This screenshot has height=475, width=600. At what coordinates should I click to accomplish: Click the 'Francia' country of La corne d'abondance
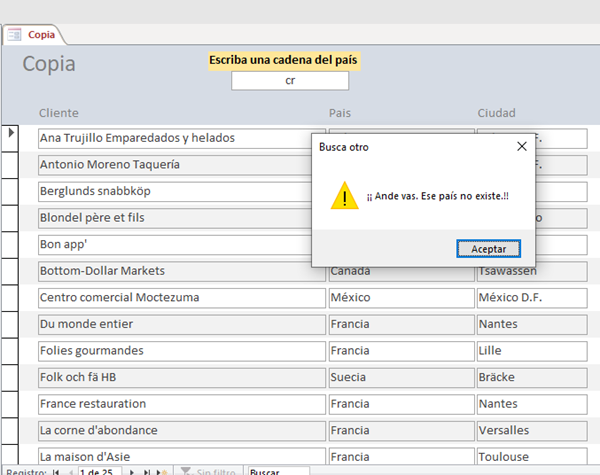[401, 431]
